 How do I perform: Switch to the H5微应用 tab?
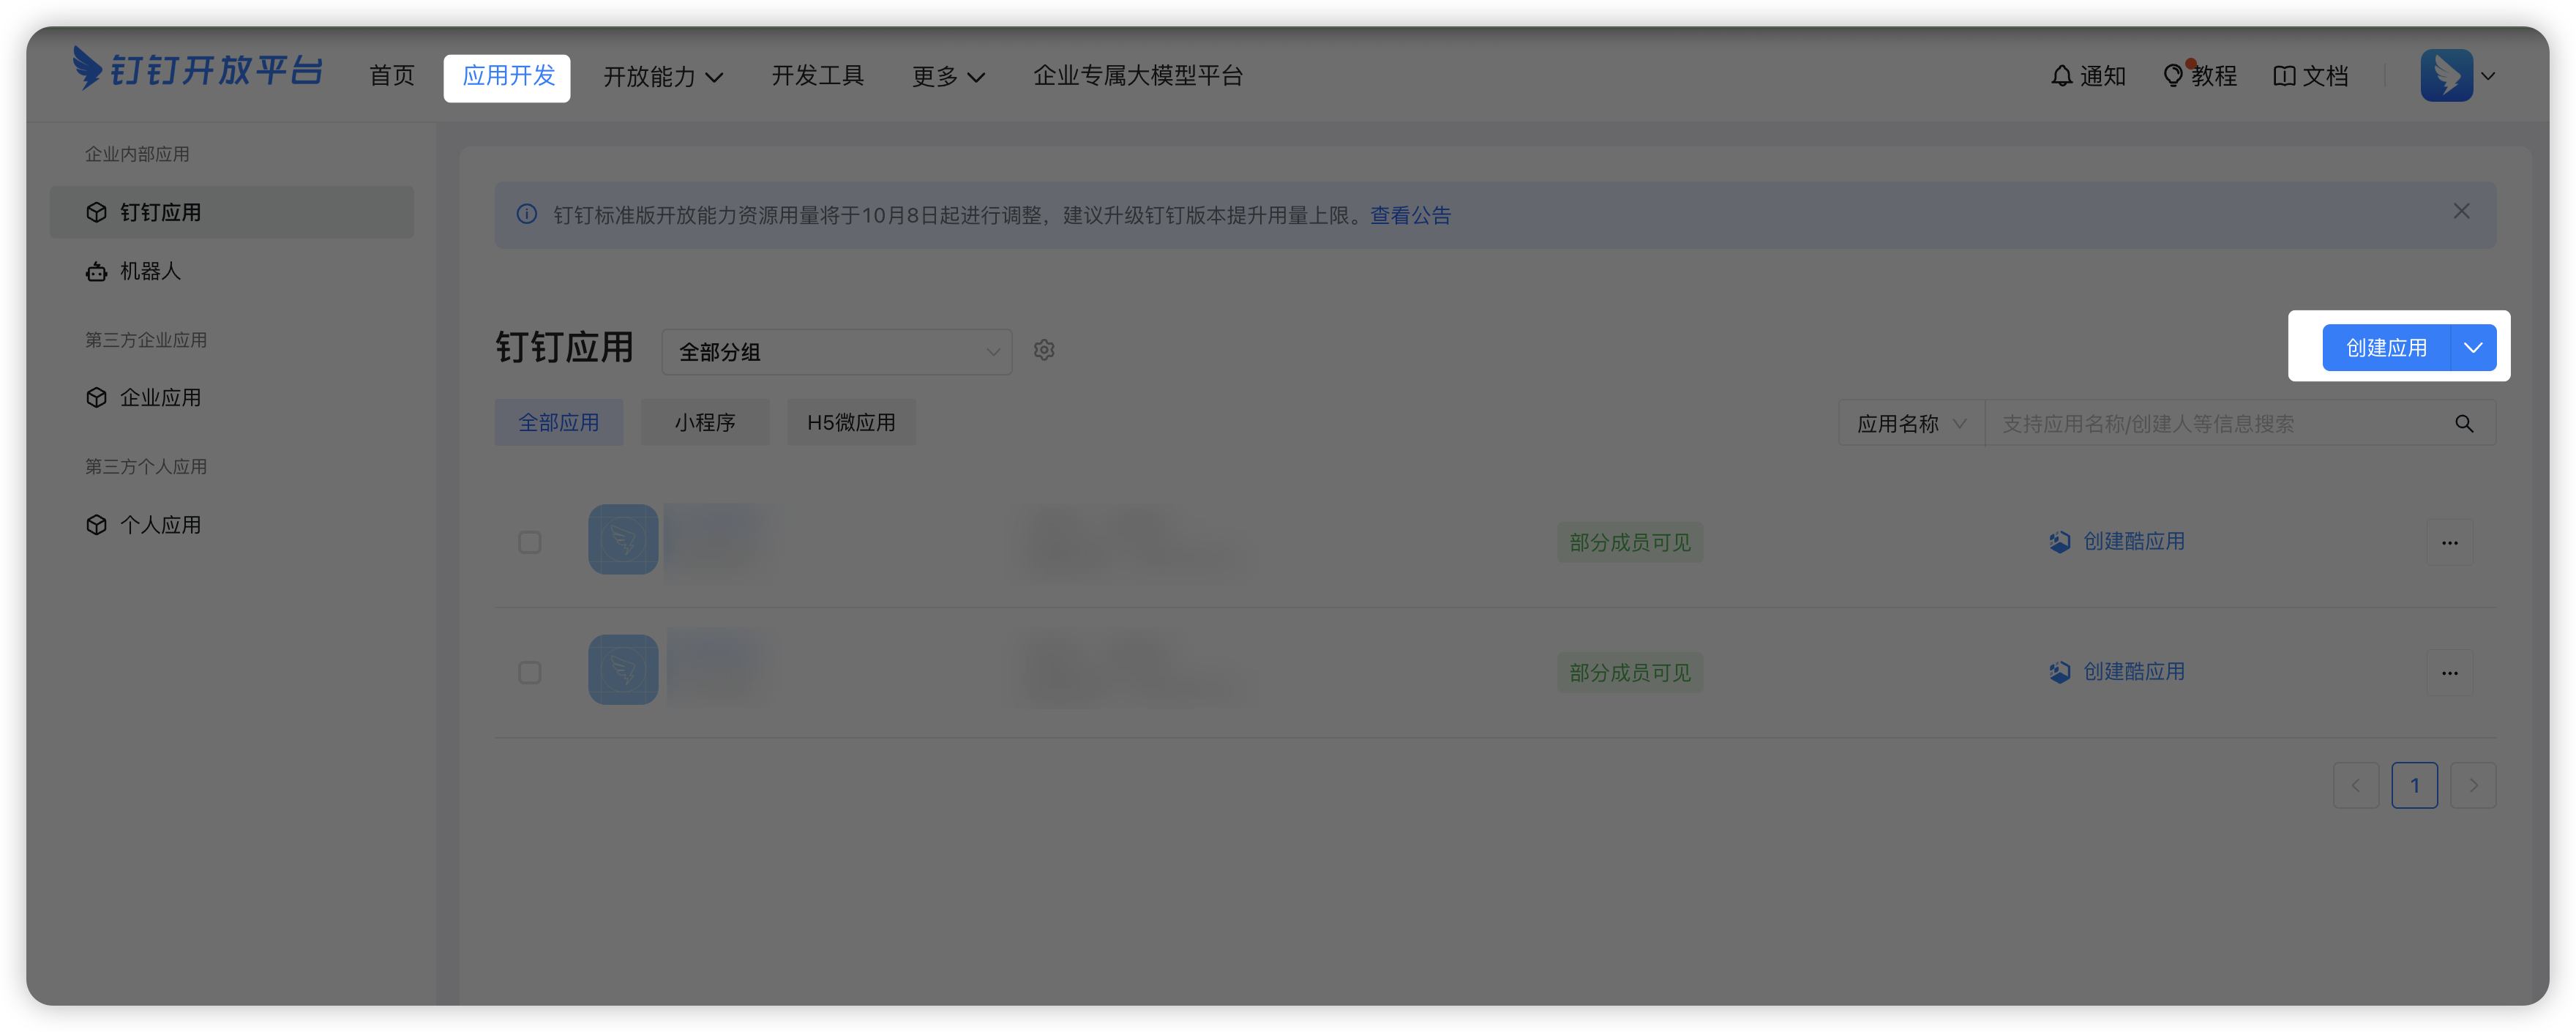pos(851,423)
